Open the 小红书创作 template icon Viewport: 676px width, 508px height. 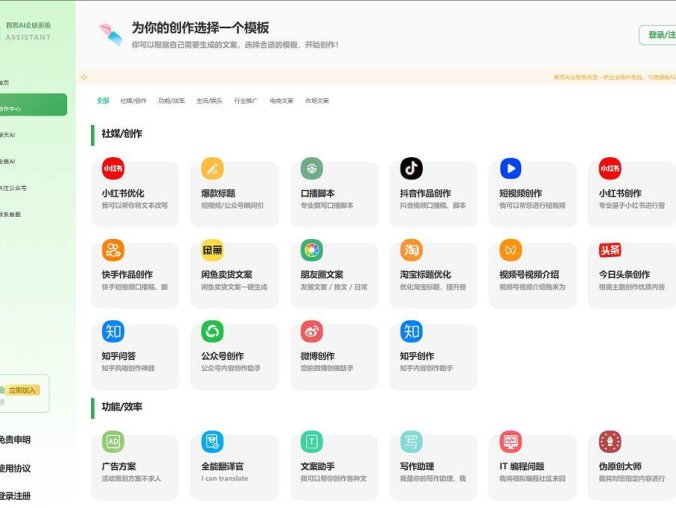(x=610, y=168)
